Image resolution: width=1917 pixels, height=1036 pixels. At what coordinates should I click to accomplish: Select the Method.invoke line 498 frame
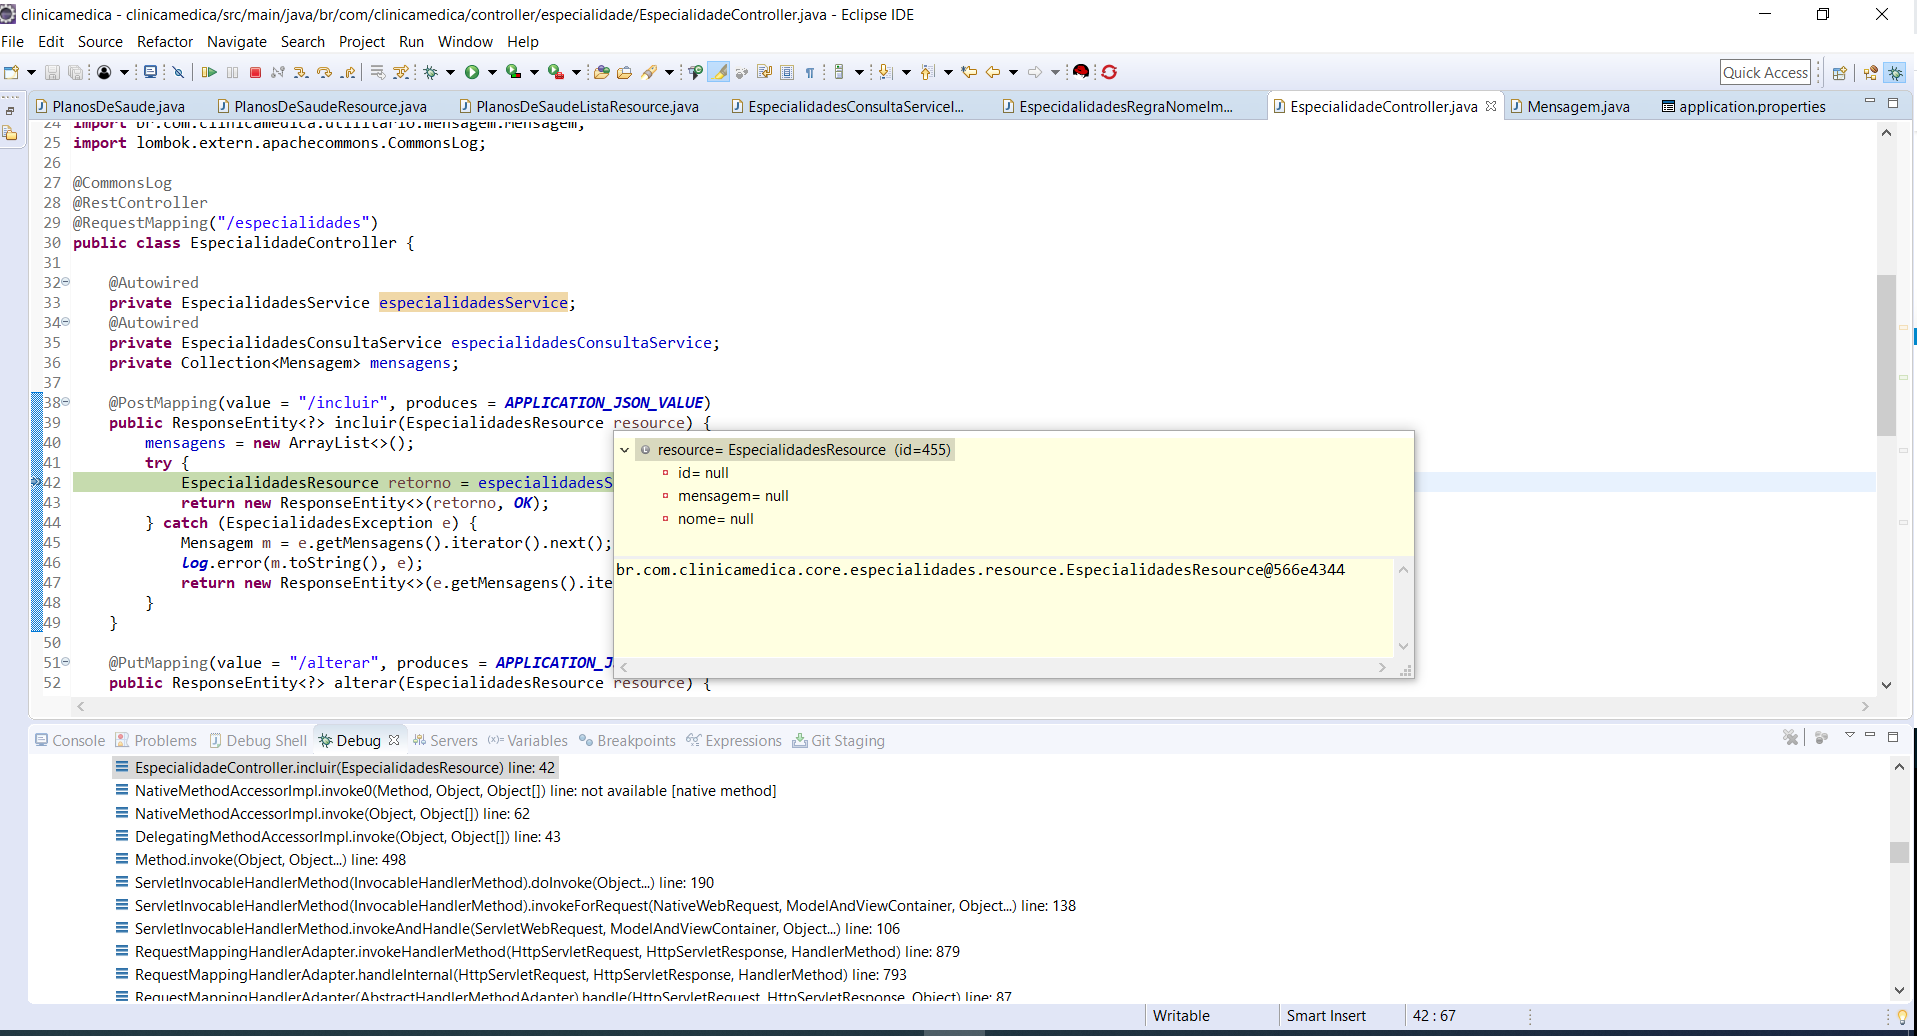[x=260, y=860]
